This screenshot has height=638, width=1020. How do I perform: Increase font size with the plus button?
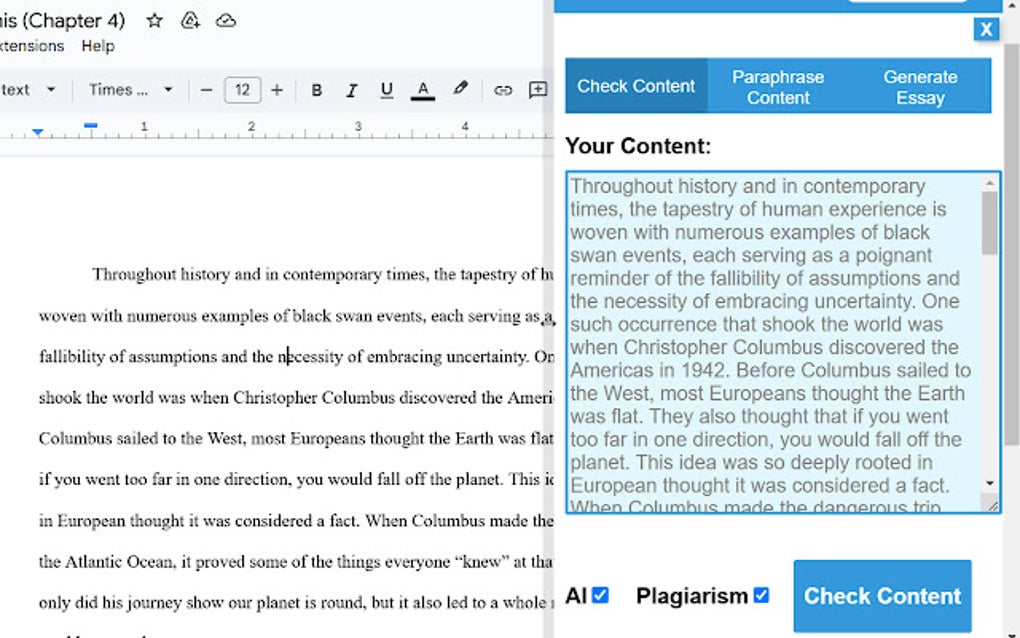(277, 90)
